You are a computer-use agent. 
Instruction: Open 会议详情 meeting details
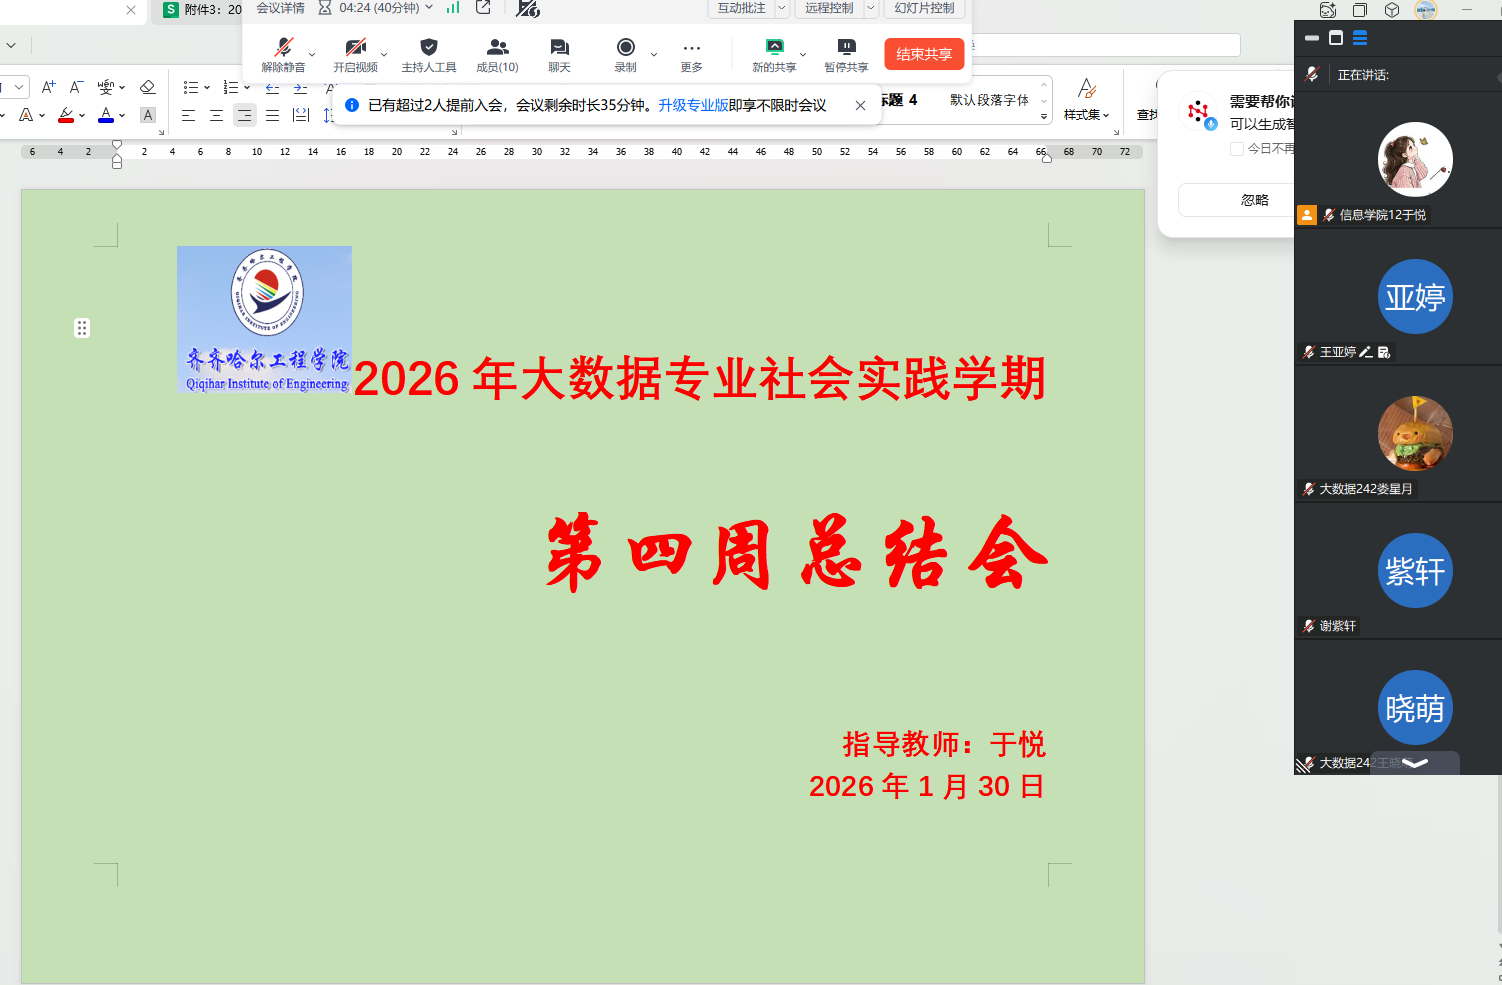click(x=280, y=8)
